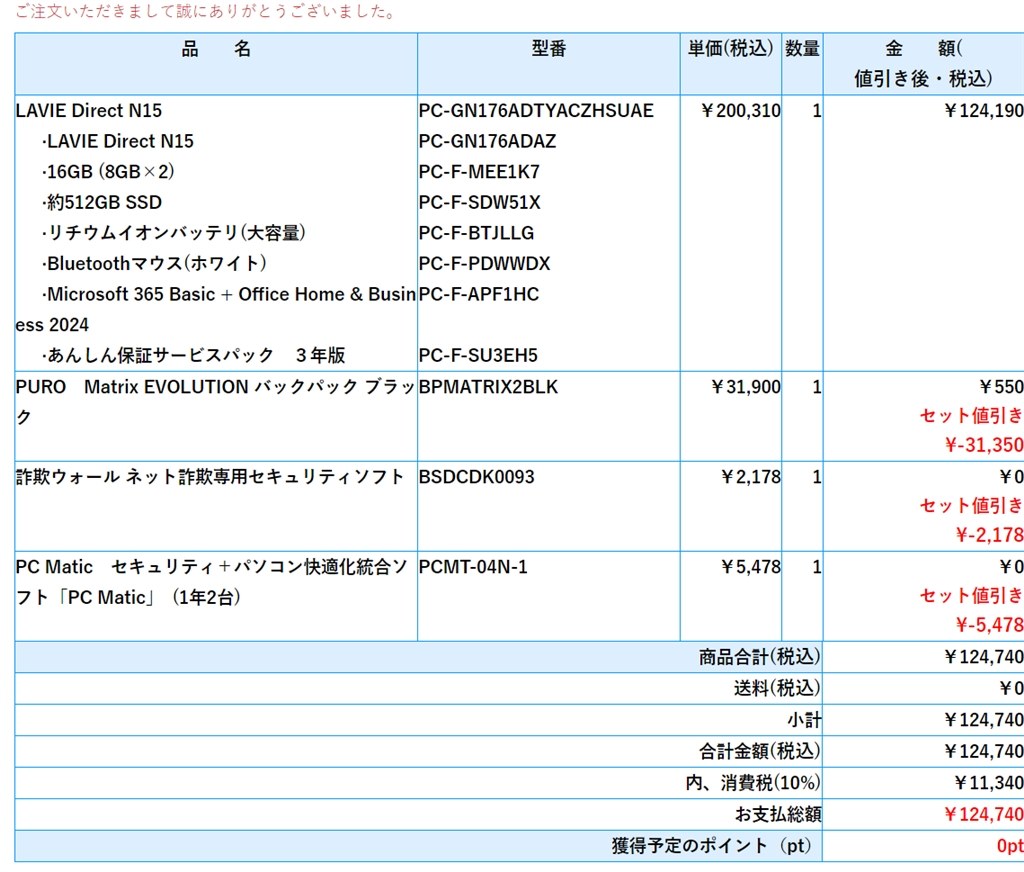Click the PC Matic product name
The height and width of the screenshot is (872, 1024).
(212, 581)
